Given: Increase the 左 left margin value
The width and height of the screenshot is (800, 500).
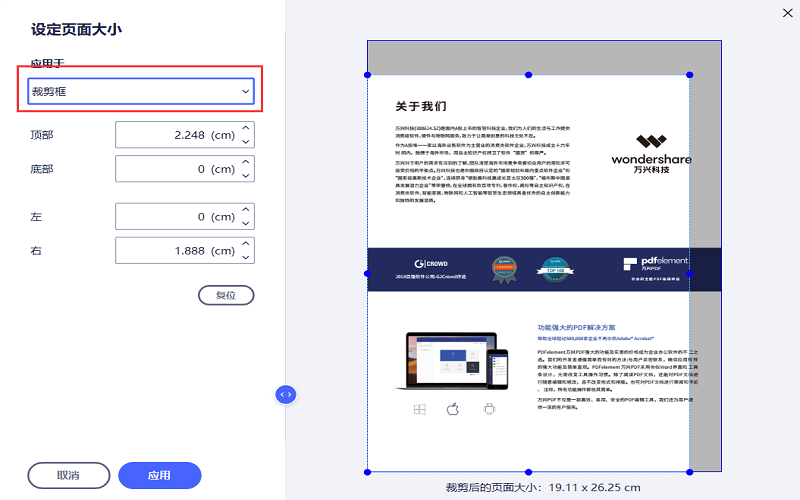Looking at the screenshot, I should 247,210.
